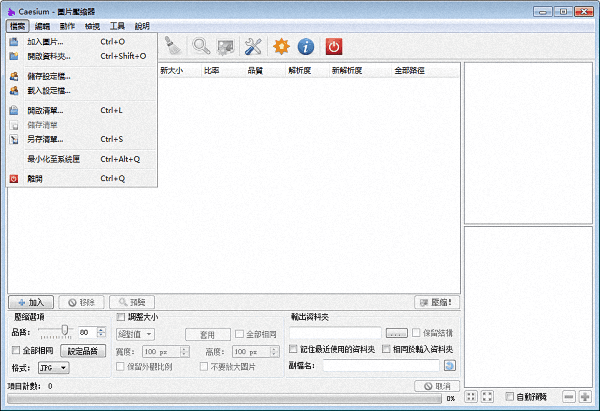Click the compress picture toolbar icon
The image size is (600, 411).
click(226, 46)
